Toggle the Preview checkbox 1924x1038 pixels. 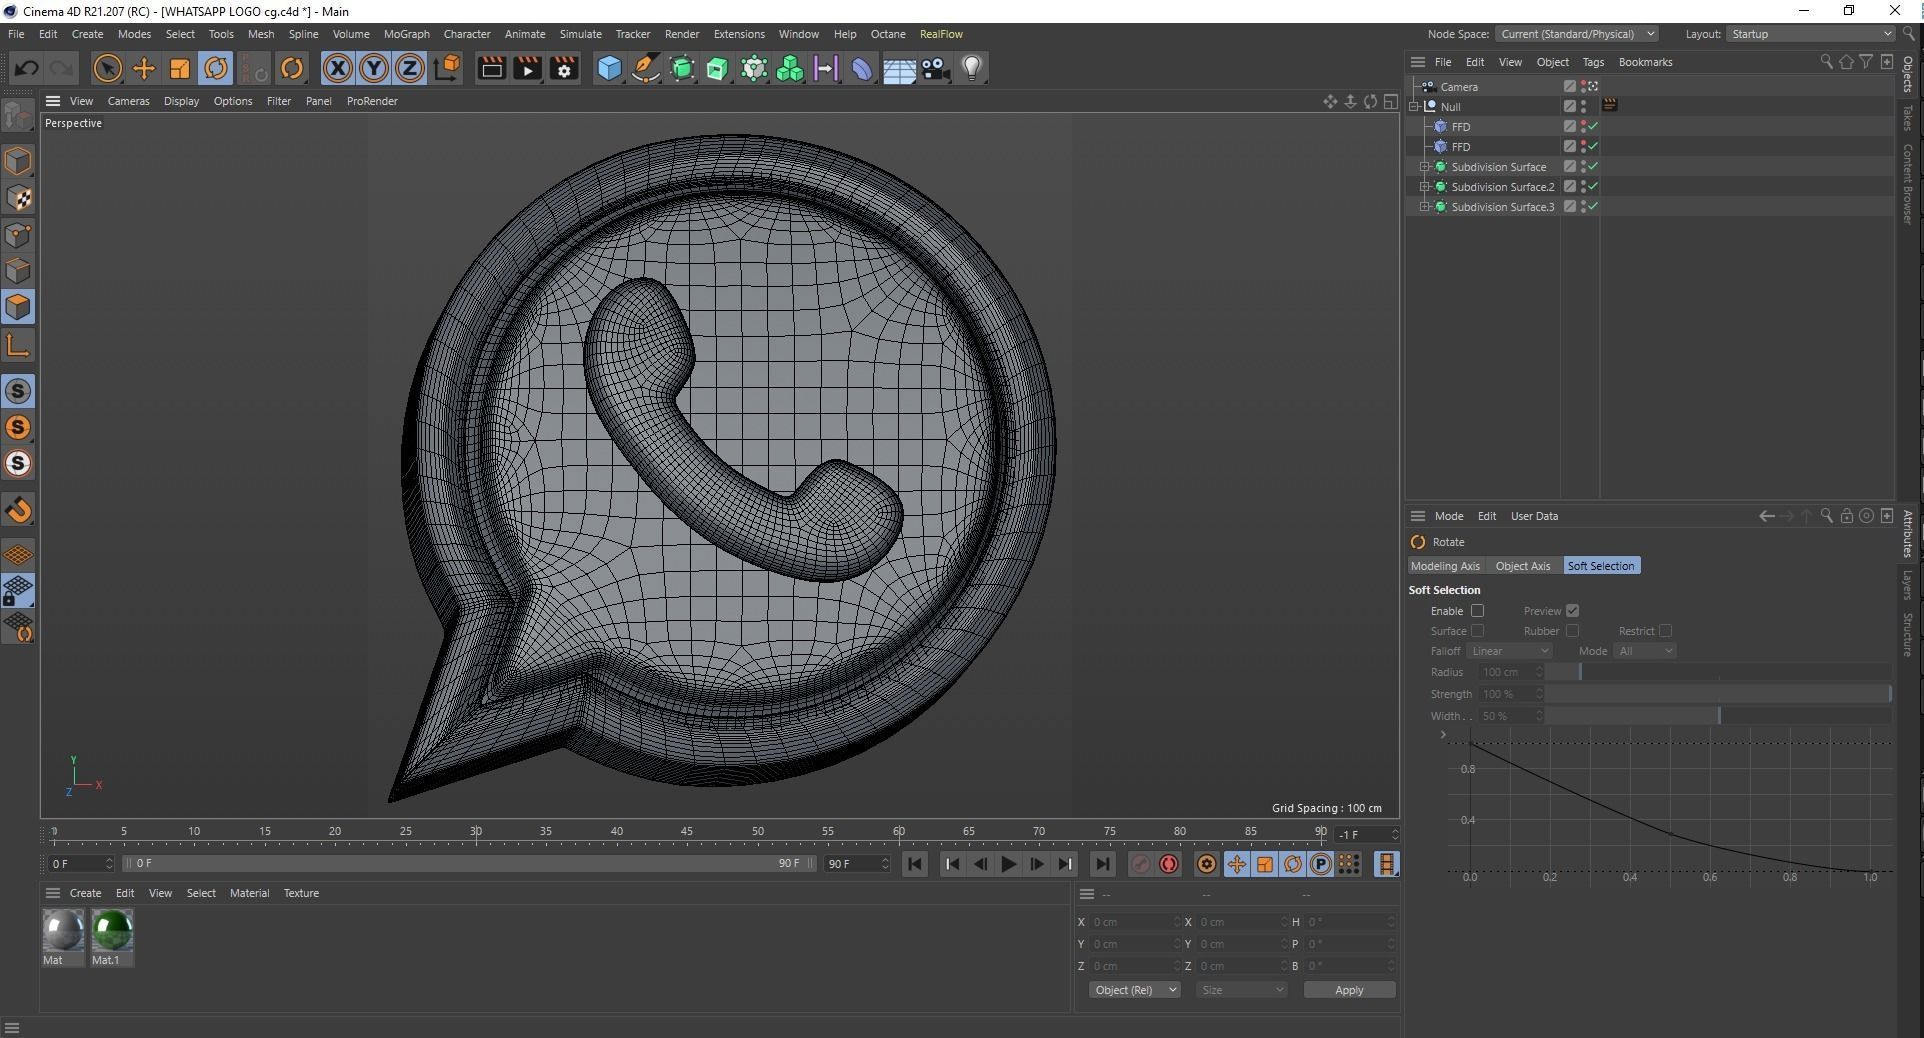point(1572,611)
